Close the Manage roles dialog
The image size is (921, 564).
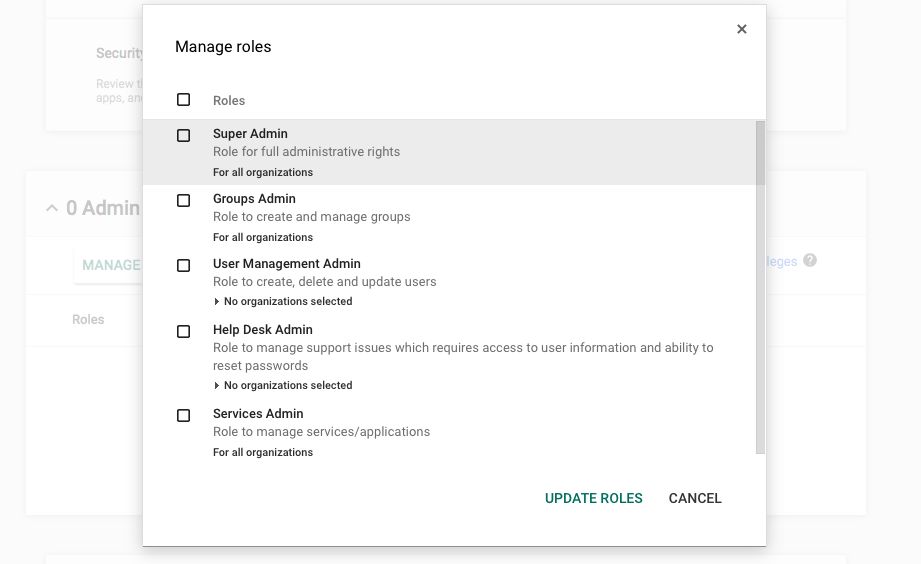pos(741,29)
